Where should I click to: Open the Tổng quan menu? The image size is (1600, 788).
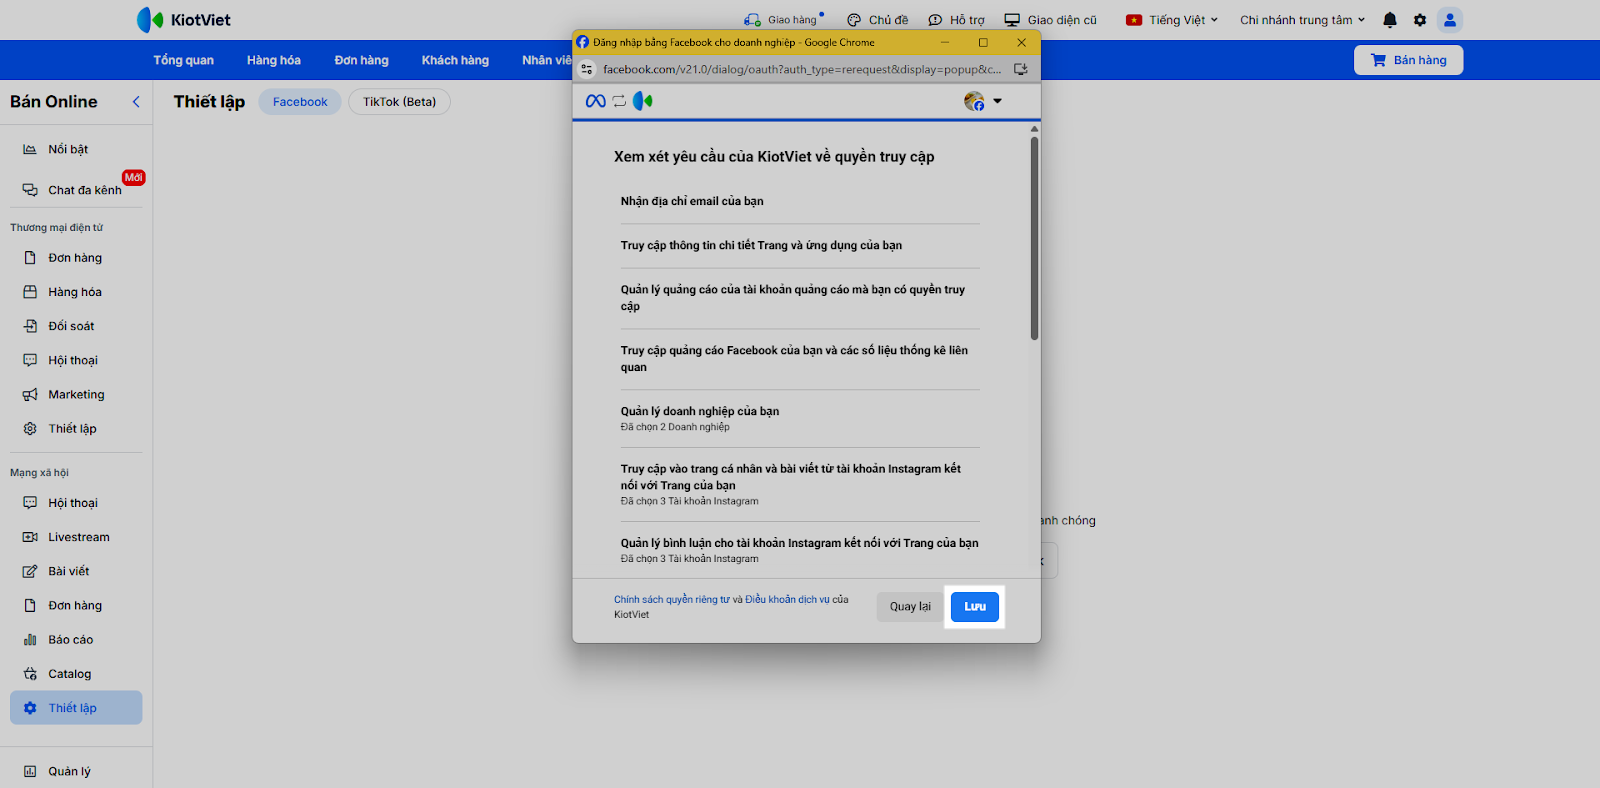[x=184, y=60]
